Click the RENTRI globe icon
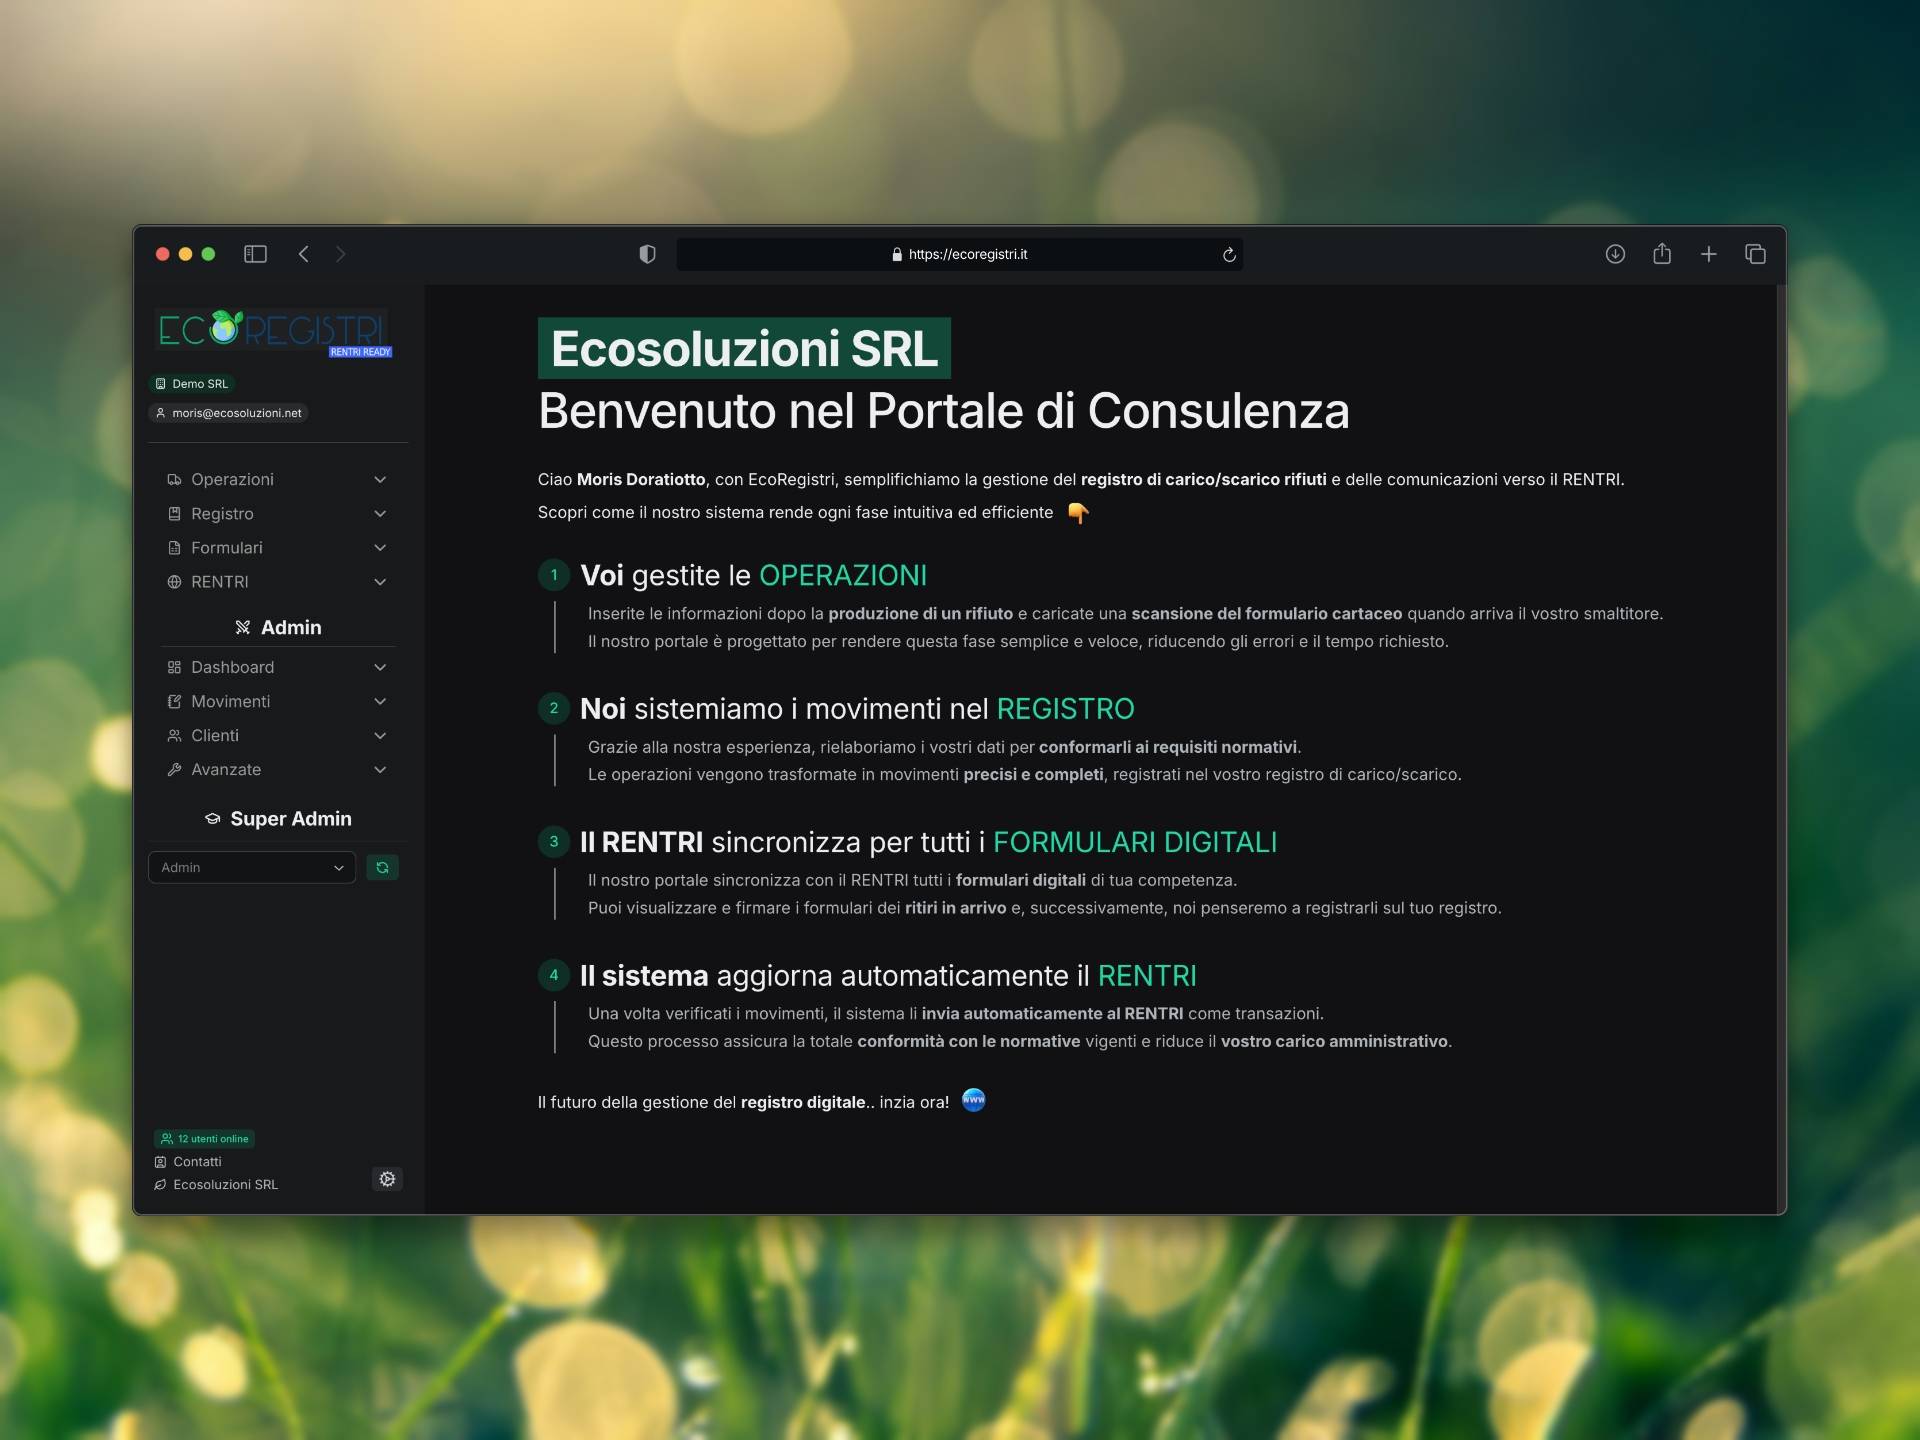This screenshot has width=1920, height=1440. [x=174, y=581]
